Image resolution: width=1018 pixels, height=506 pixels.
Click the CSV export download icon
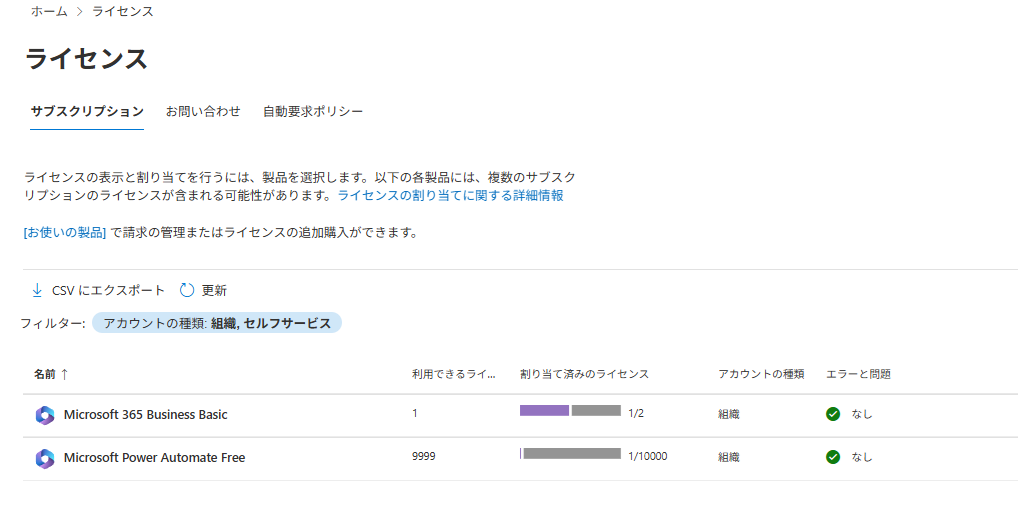click(37, 290)
